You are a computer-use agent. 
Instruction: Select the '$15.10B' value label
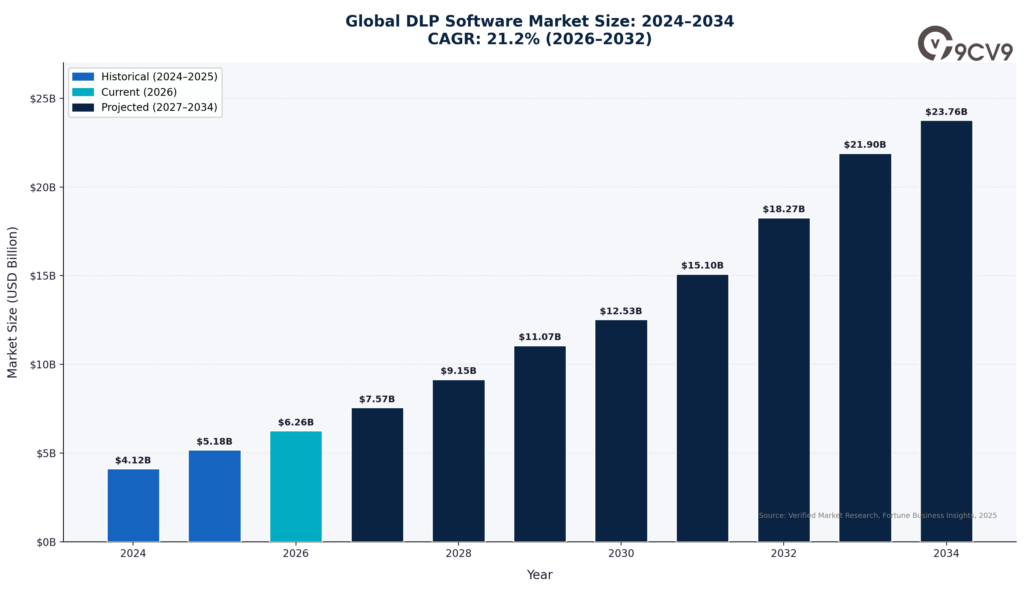(x=703, y=266)
